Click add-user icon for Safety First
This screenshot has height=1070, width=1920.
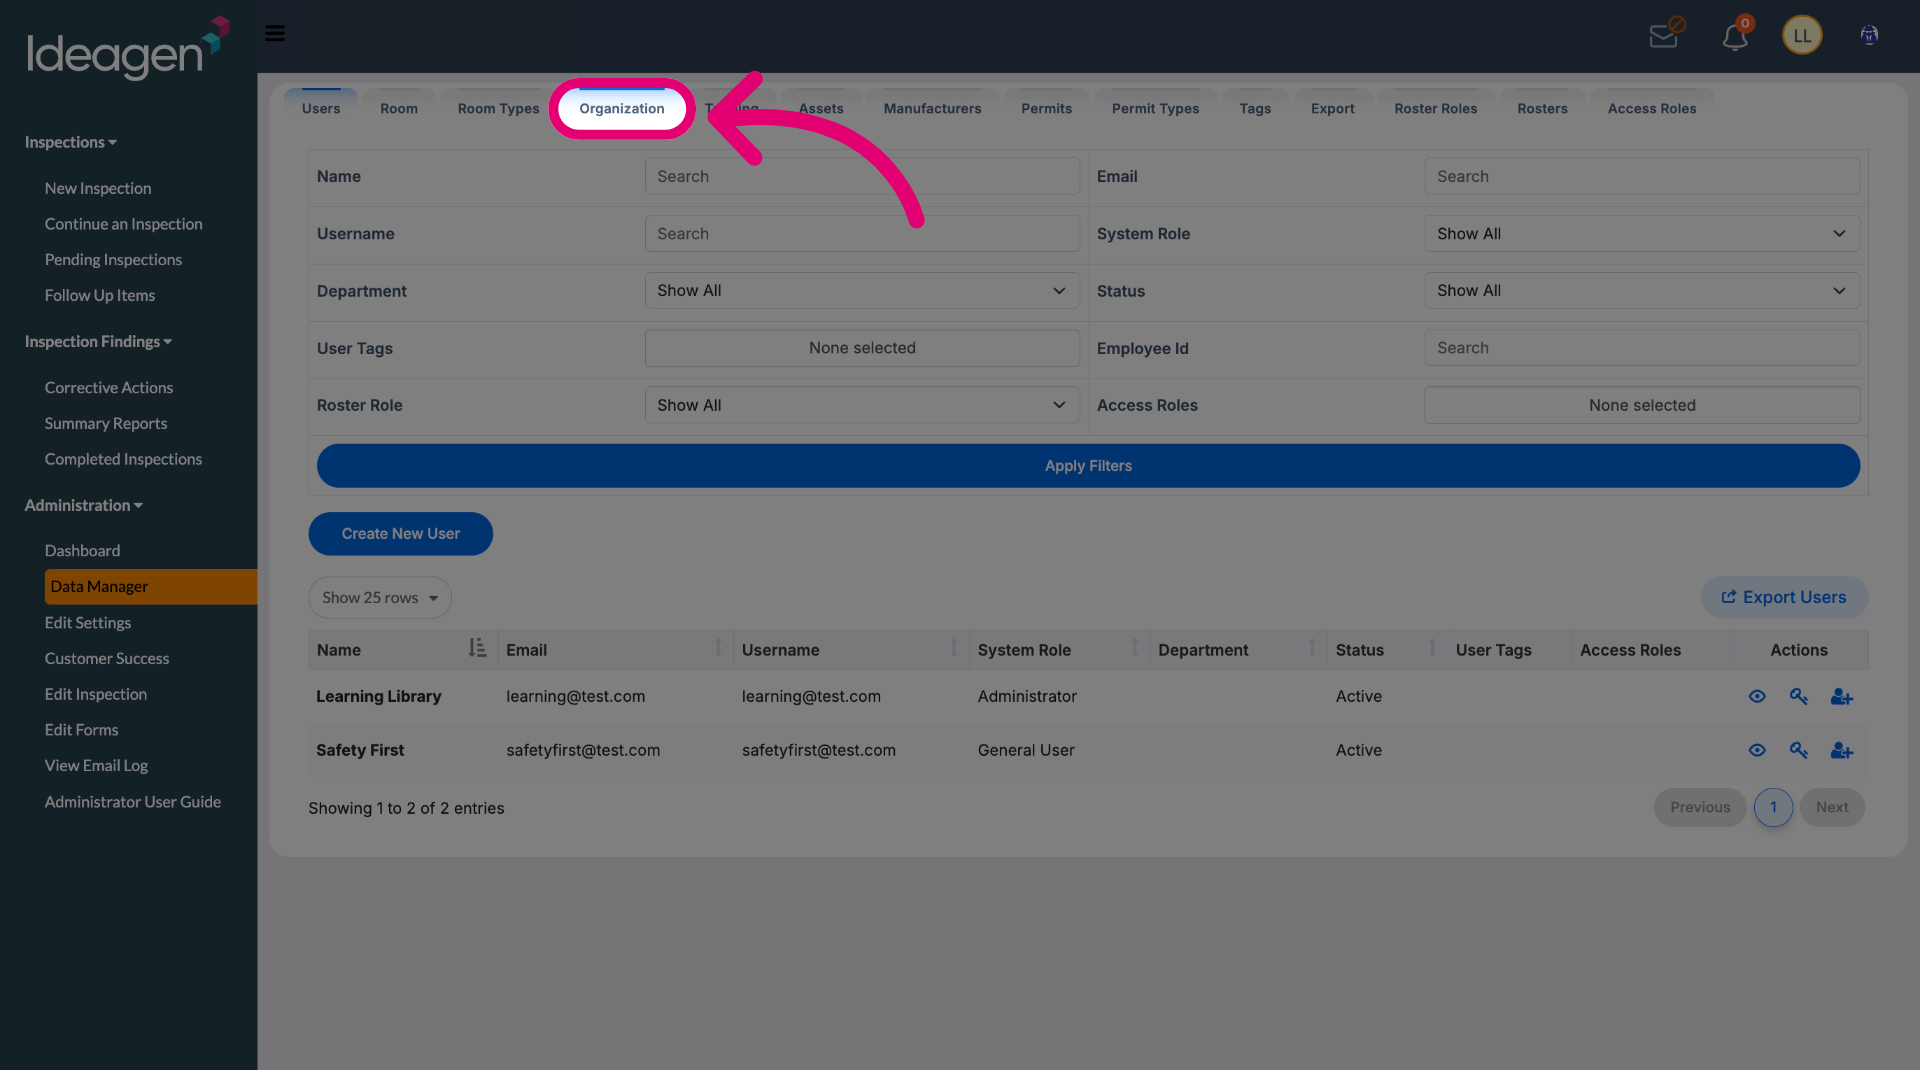point(1842,751)
